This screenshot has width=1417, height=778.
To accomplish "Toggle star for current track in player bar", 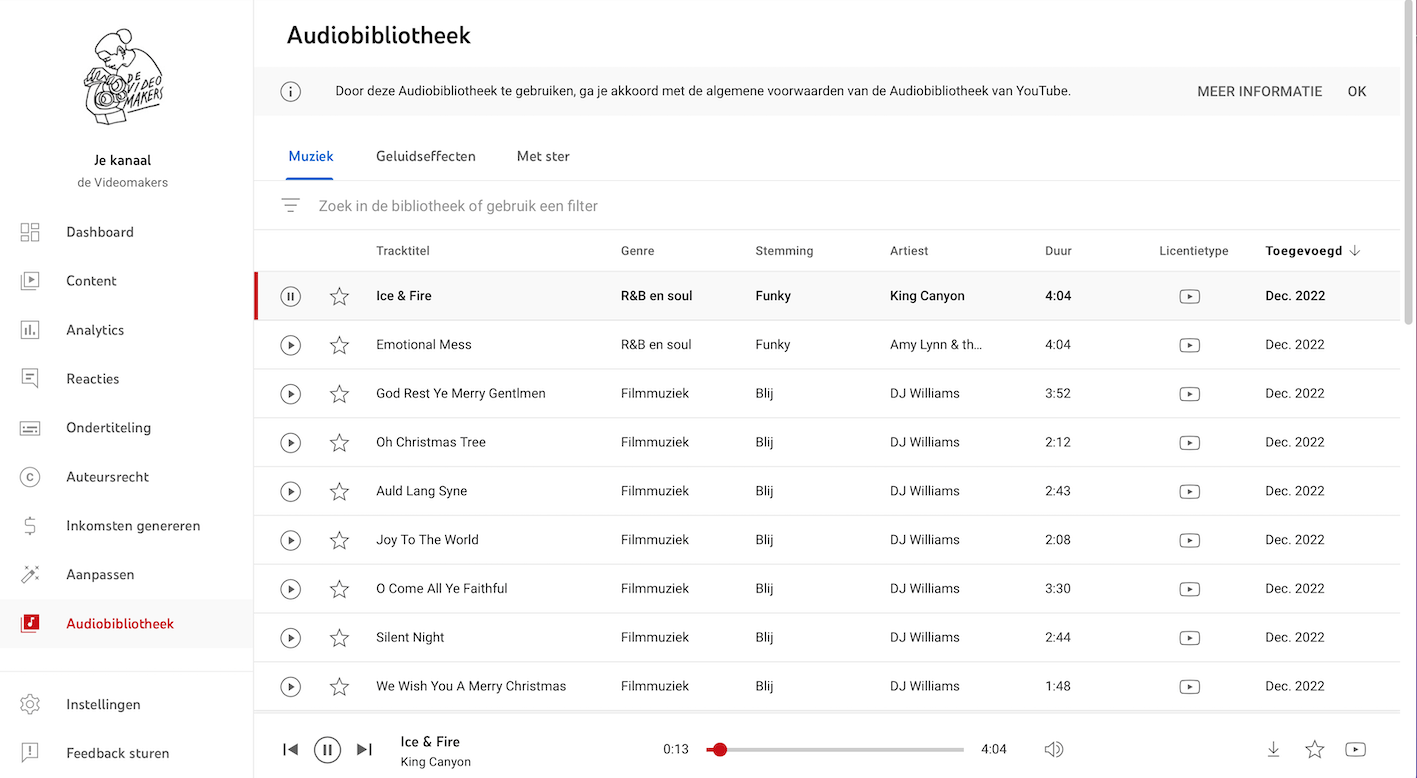I will pyautogui.click(x=1314, y=749).
